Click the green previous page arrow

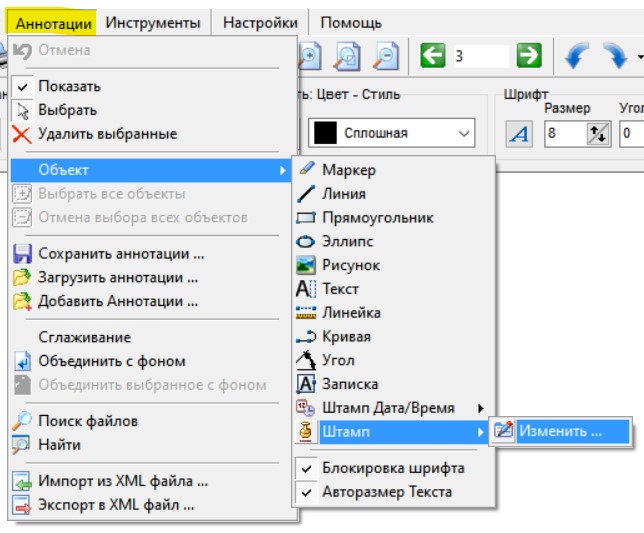pyautogui.click(x=433, y=56)
